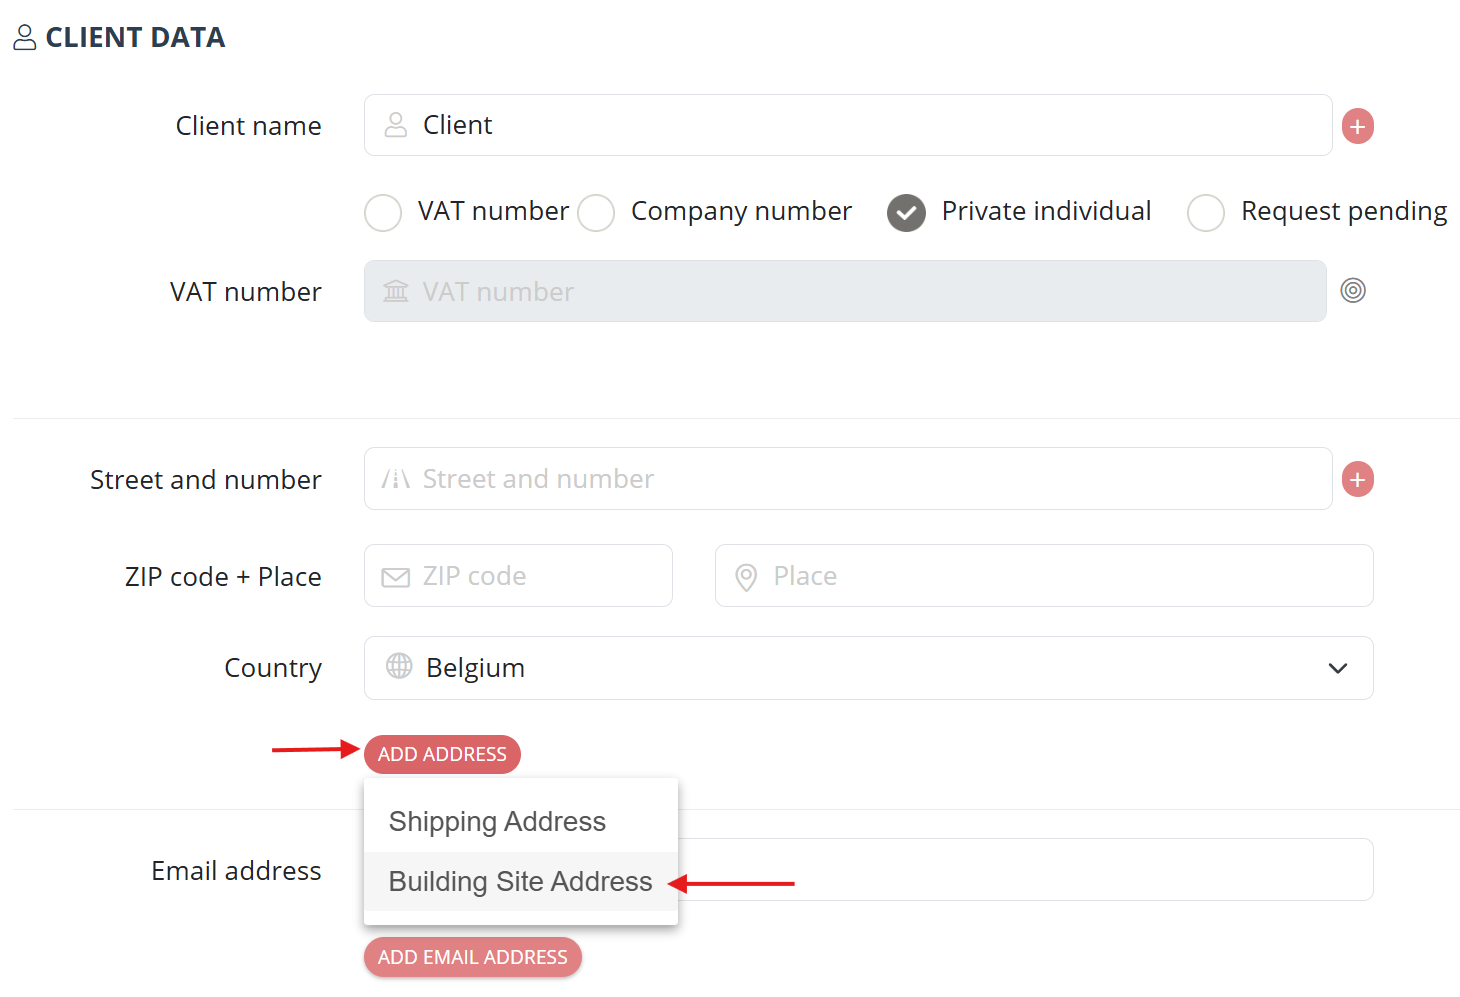1460x997 pixels.
Task: Focus the Place input field
Action: pyautogui.click(x=1044, y=576)
